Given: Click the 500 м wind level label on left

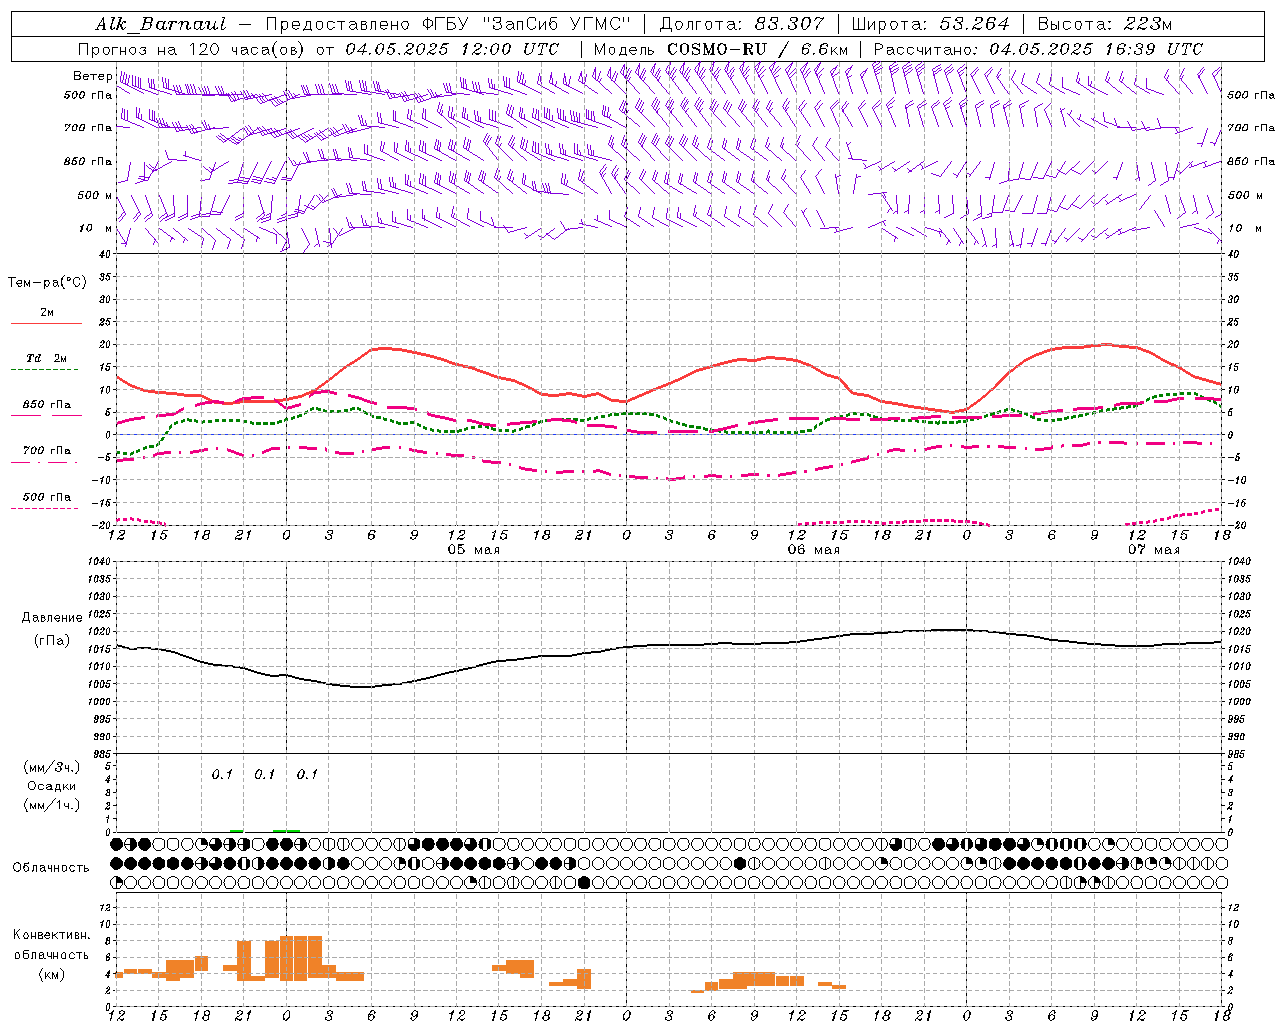Looking at the screenshot, I should click(95, 195).
